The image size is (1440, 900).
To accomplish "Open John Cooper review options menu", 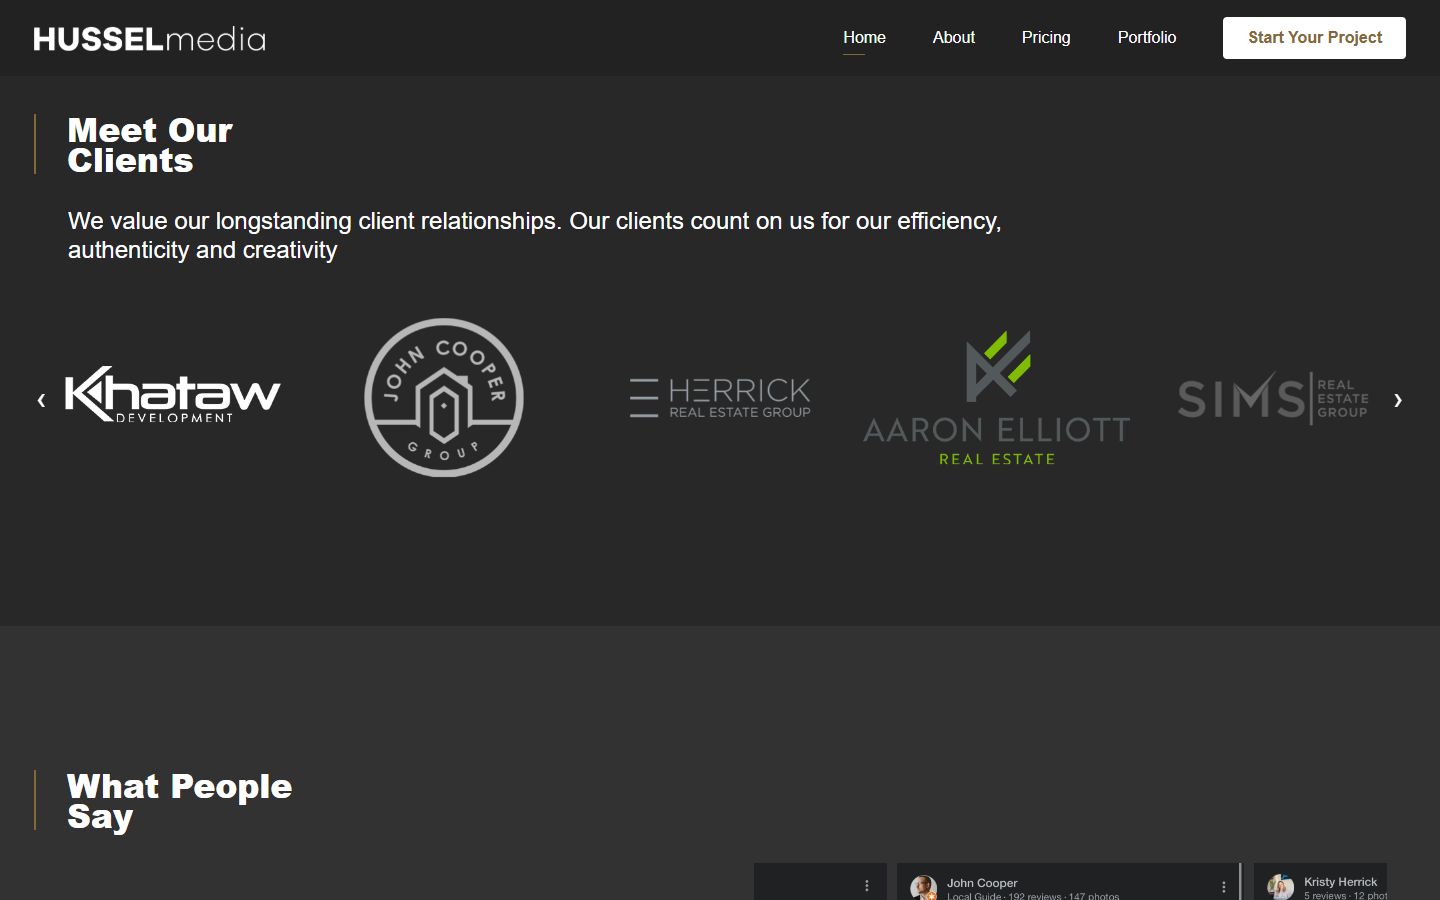I will pos(1223,887).
